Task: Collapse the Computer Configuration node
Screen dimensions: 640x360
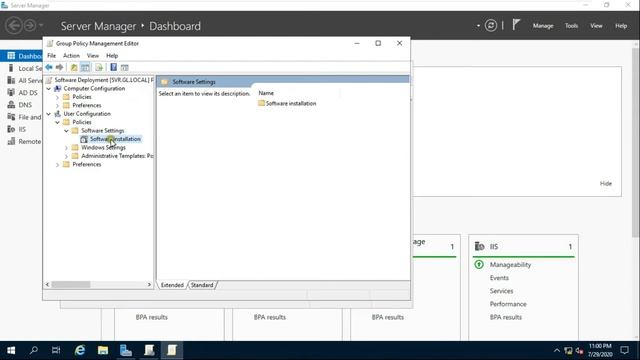Action: point(49,89)
